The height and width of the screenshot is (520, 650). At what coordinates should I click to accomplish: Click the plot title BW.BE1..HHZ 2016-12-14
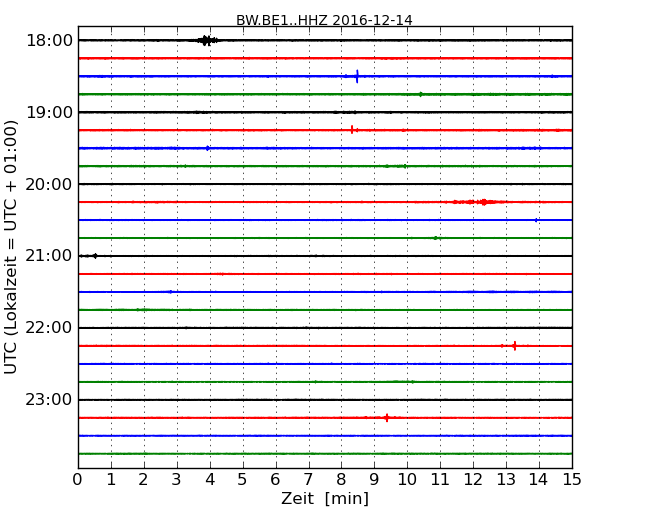tap(324, 20)
